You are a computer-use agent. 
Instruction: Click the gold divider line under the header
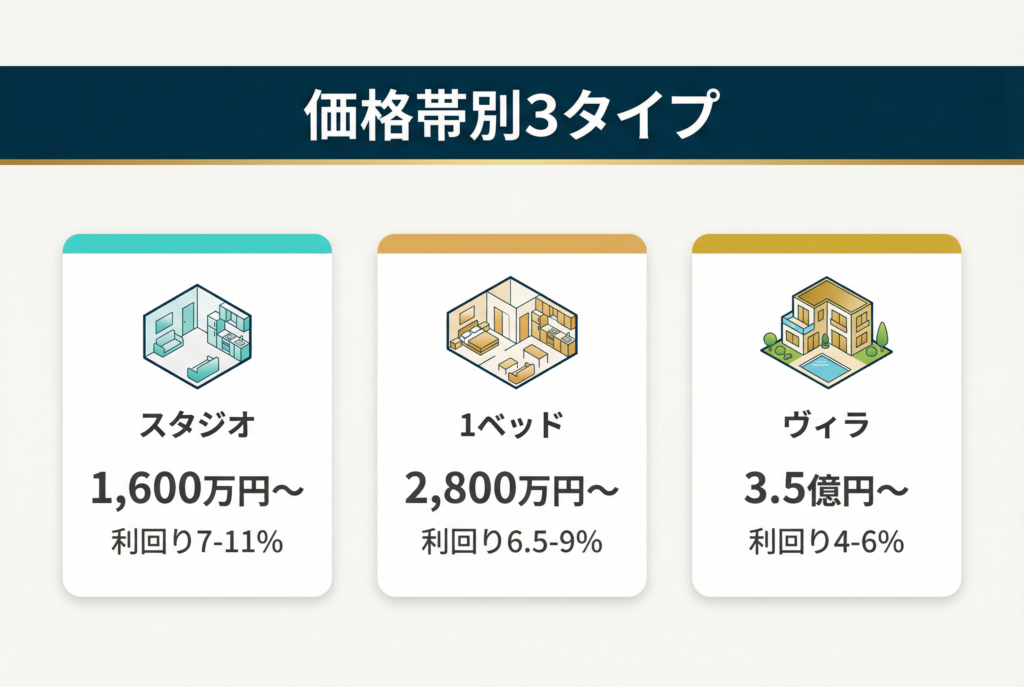pyautogui.click(x=511, y=161)
